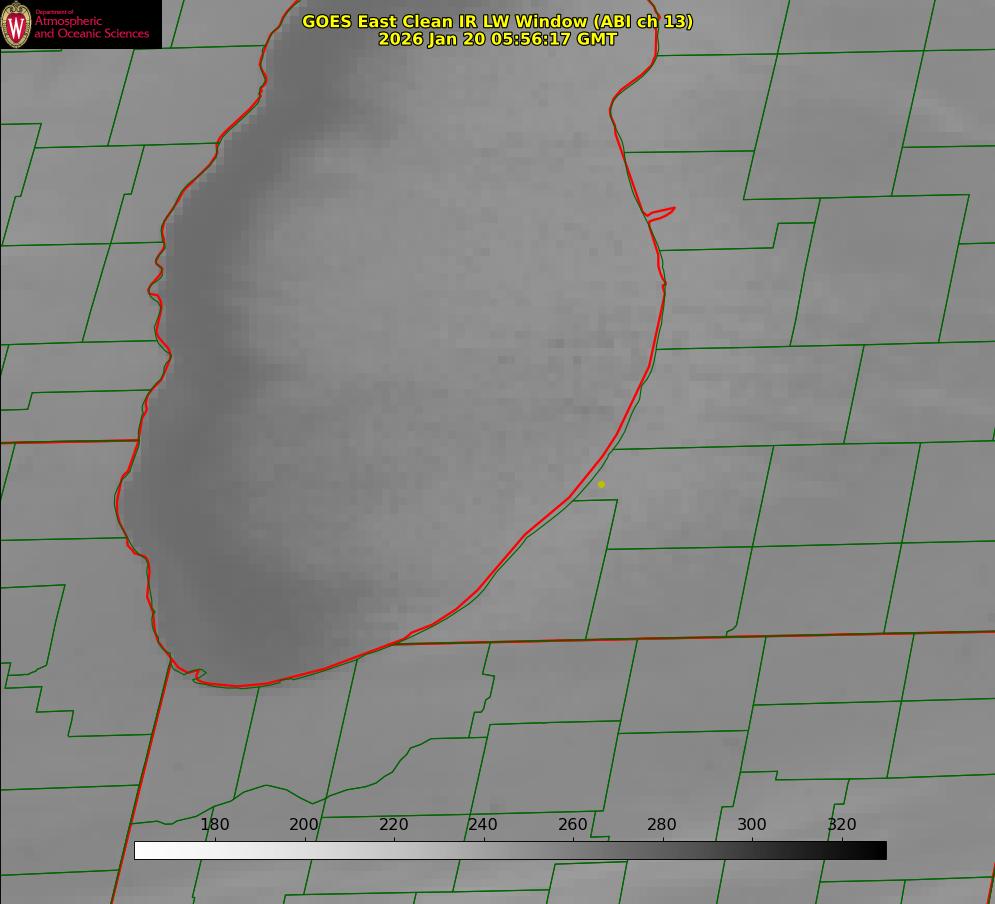The height and width of the screenshot is (904, 995).
Task: Select the 300 label on the colorbar
Action: coord(752,825)
